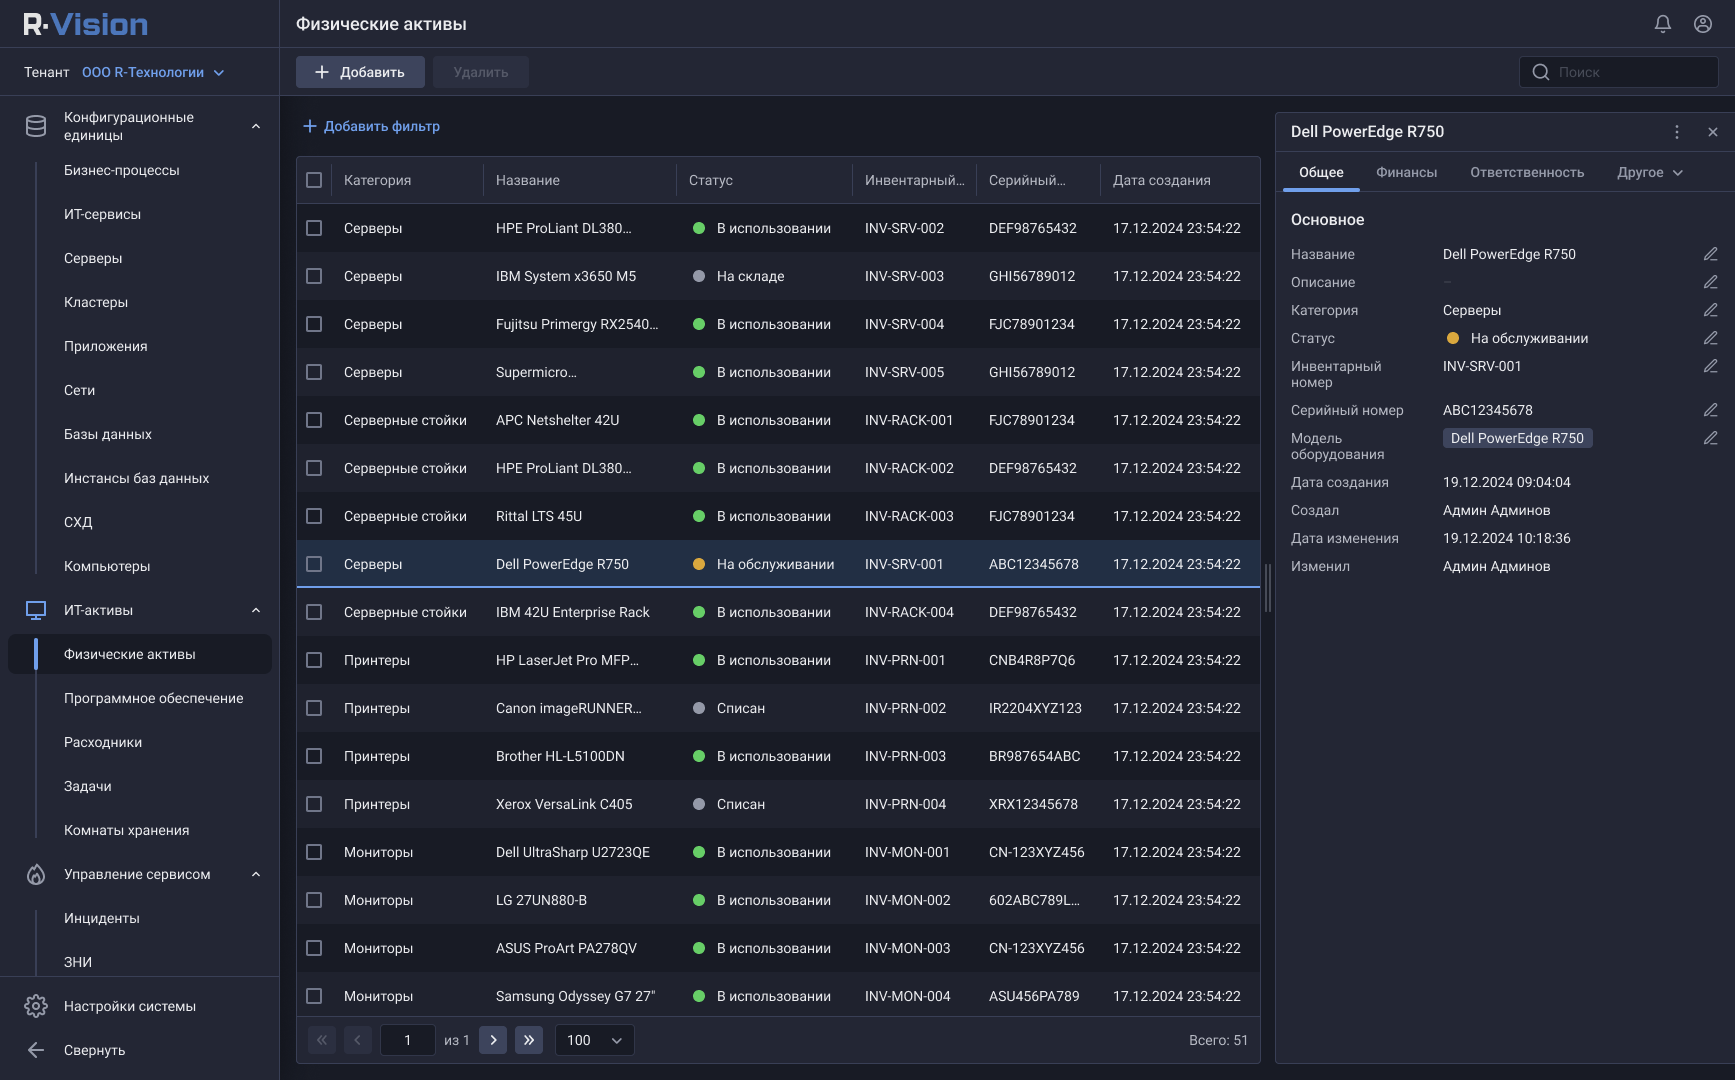Toggle the select-all checkbox in table header
The width and height of the screenshot is (1735, 1080).
[x=314, y=180]
